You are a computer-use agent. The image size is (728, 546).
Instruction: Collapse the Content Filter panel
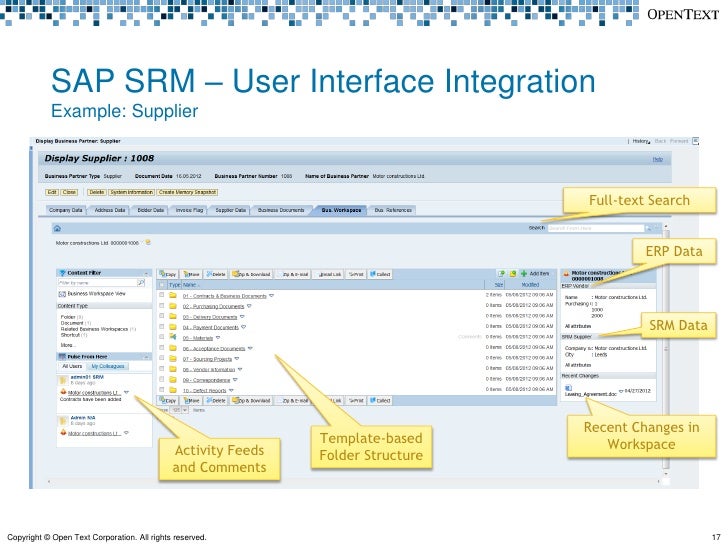[x=146, y=273]
